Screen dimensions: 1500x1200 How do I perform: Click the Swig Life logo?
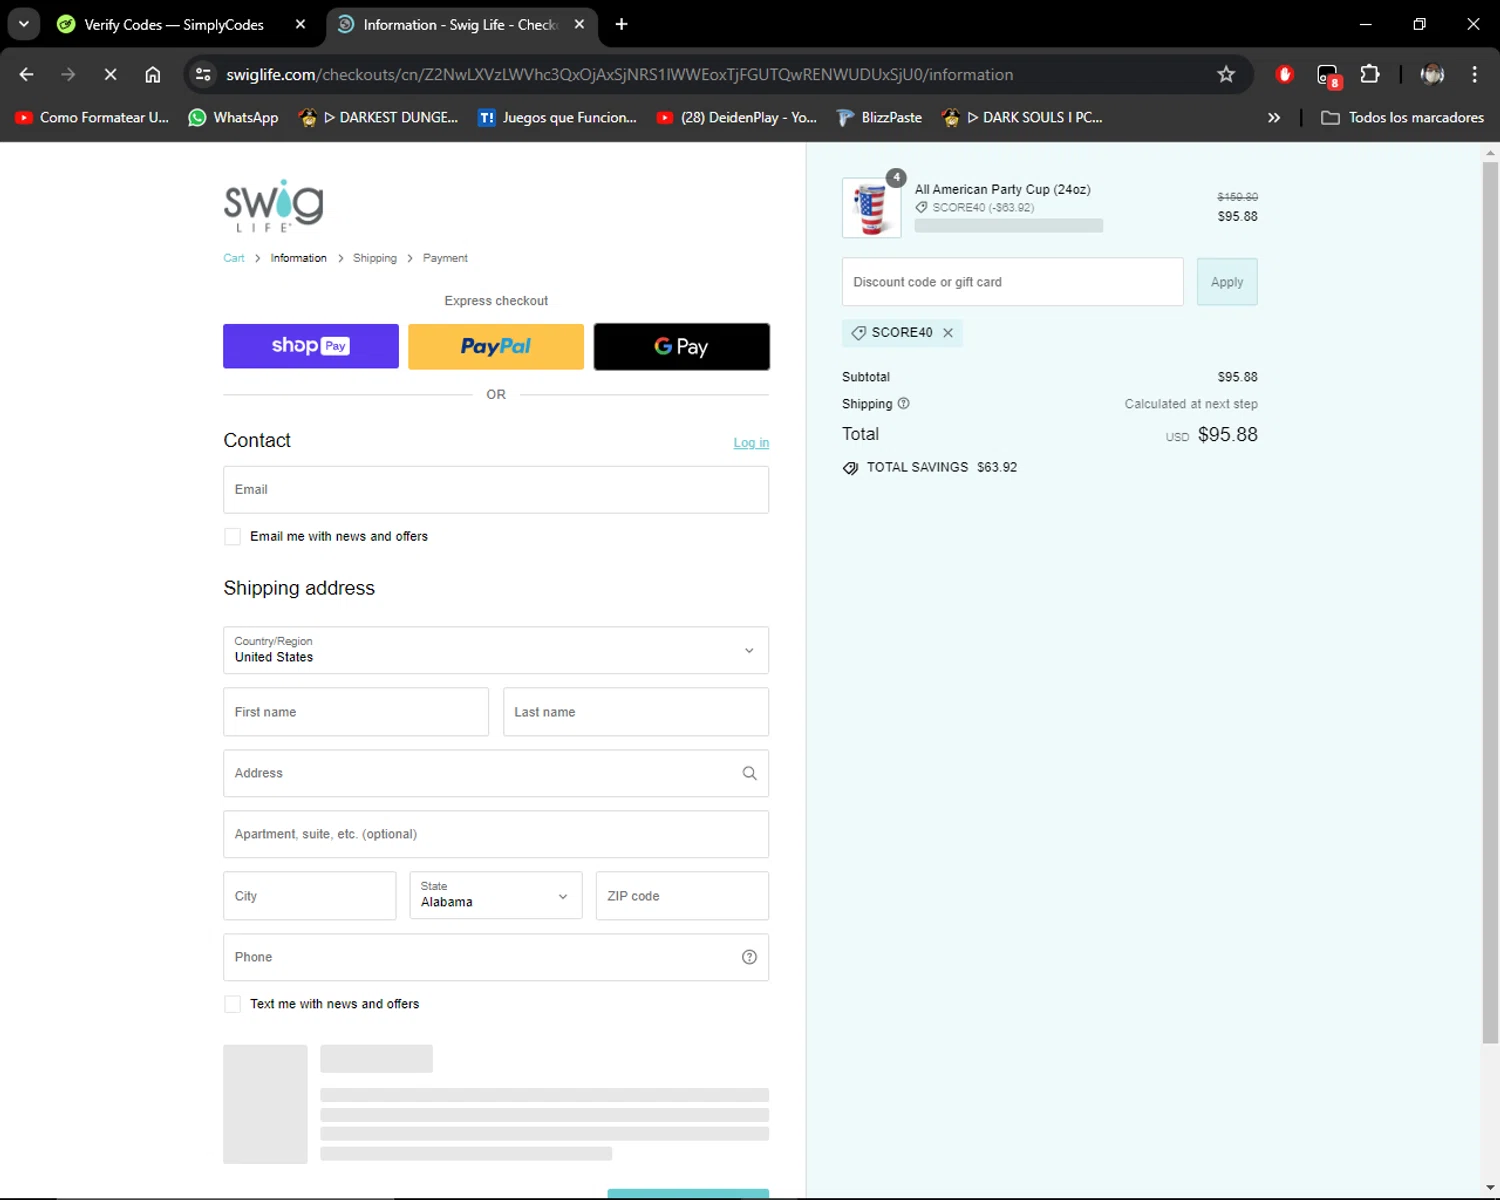(273, 205)
